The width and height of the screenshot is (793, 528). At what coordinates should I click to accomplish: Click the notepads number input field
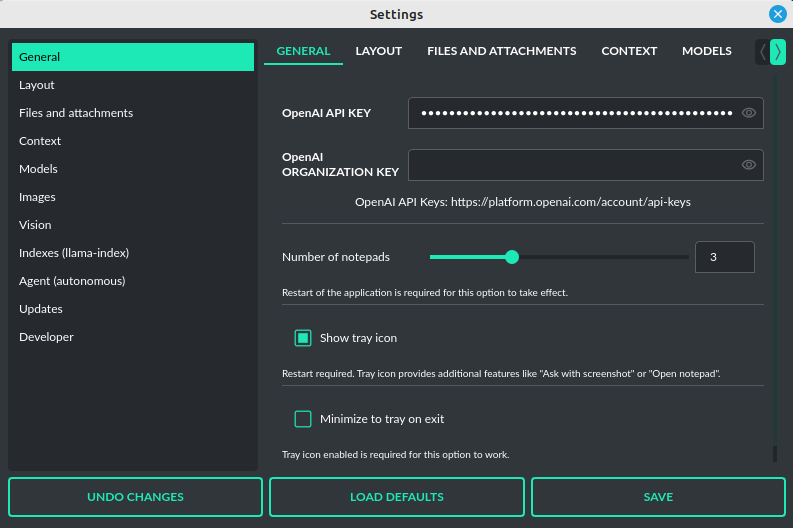pos(724,257)
